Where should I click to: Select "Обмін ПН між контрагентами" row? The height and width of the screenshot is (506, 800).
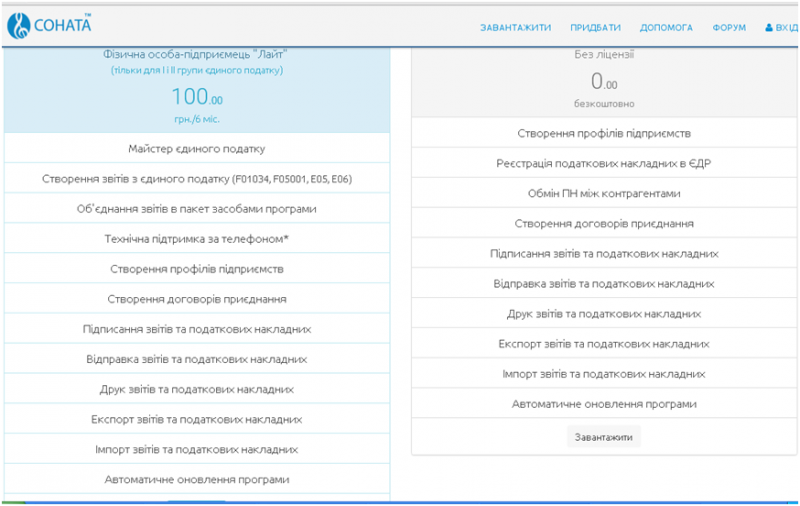click(603, 193)
